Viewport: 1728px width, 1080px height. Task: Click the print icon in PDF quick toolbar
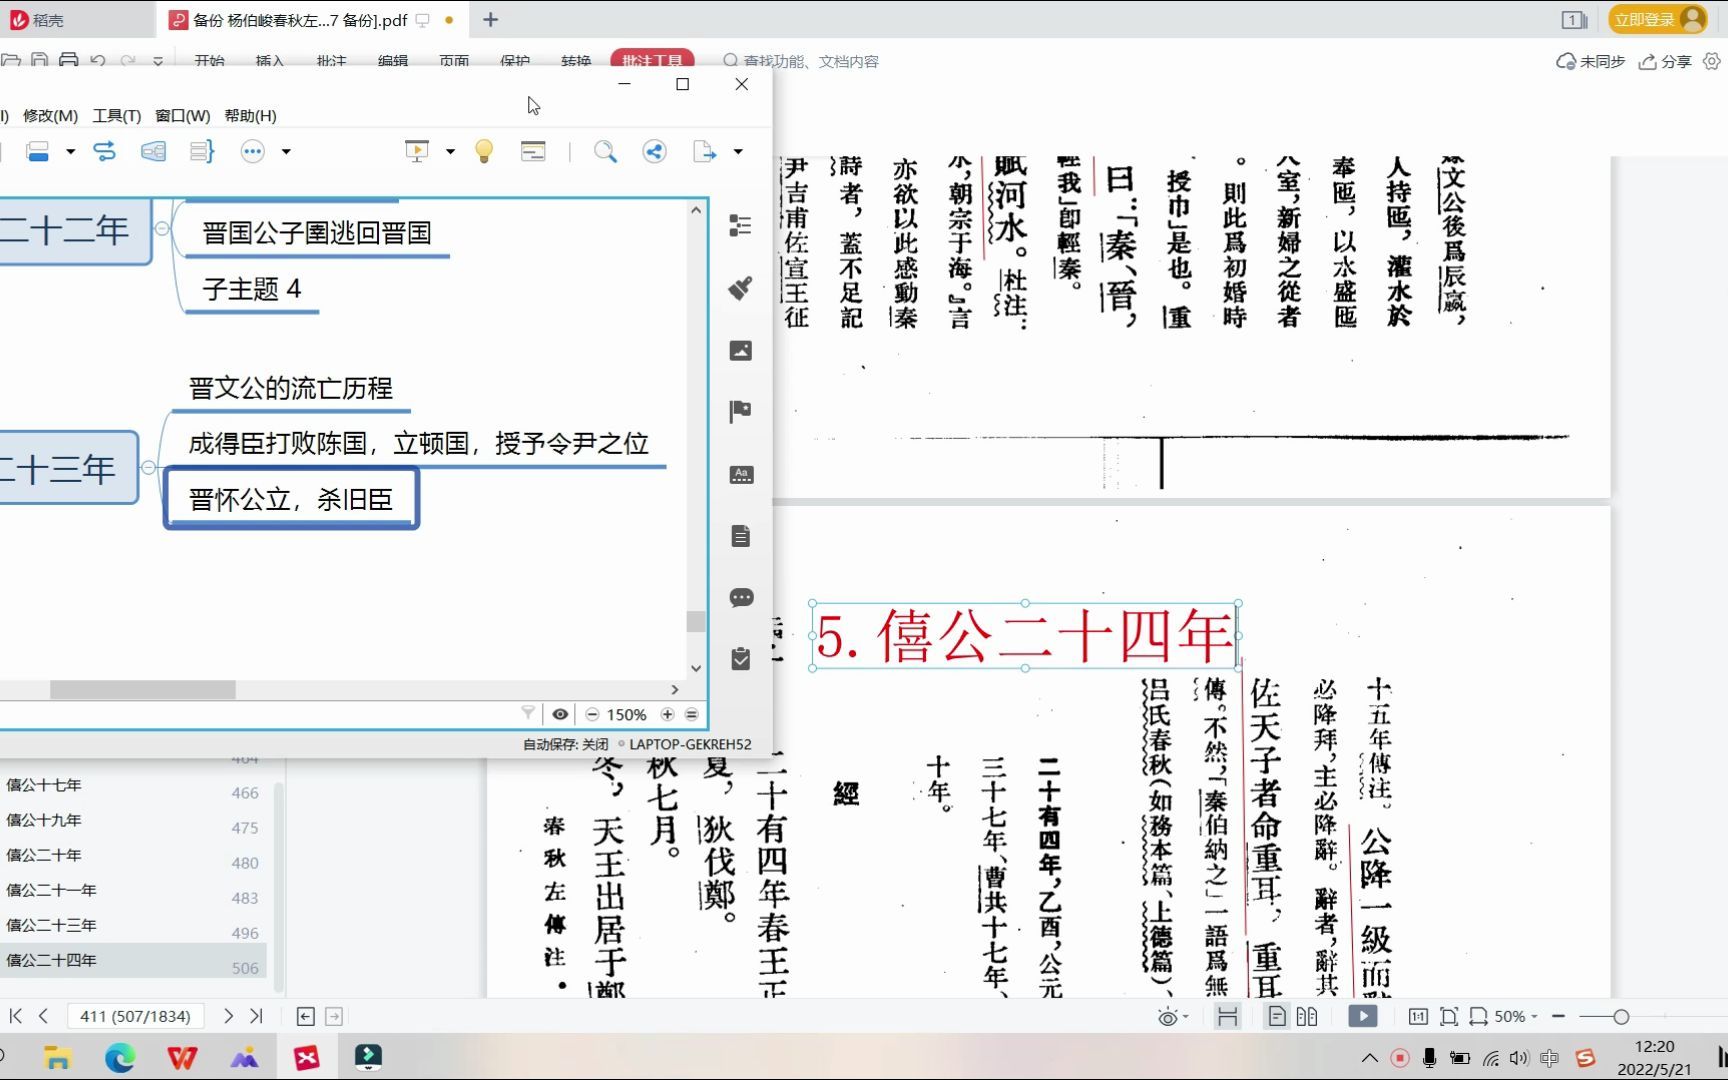[x=69, y=61]
